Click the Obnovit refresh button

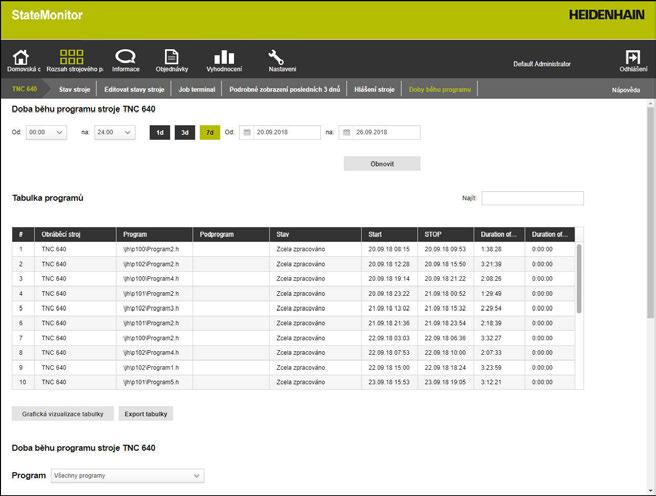coord(382,164)
